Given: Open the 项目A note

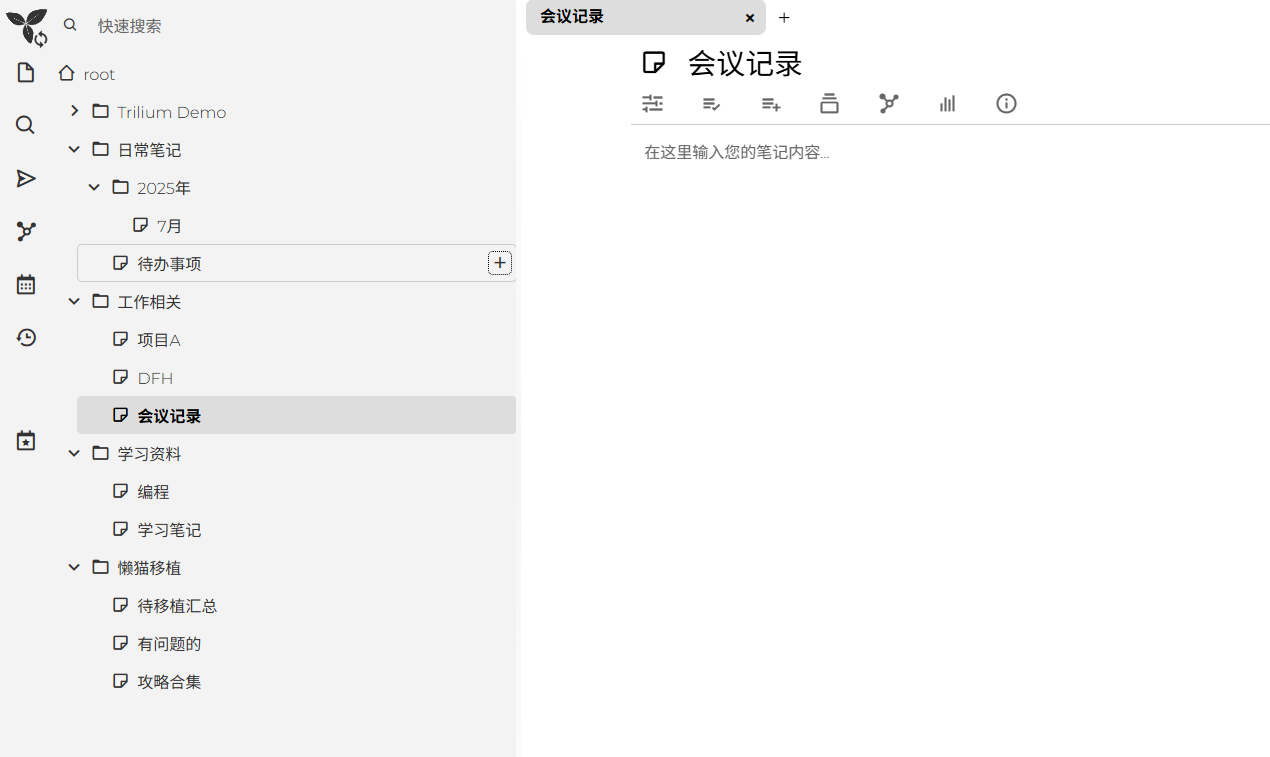Looking at the screenshot, I should pos(159,340).
